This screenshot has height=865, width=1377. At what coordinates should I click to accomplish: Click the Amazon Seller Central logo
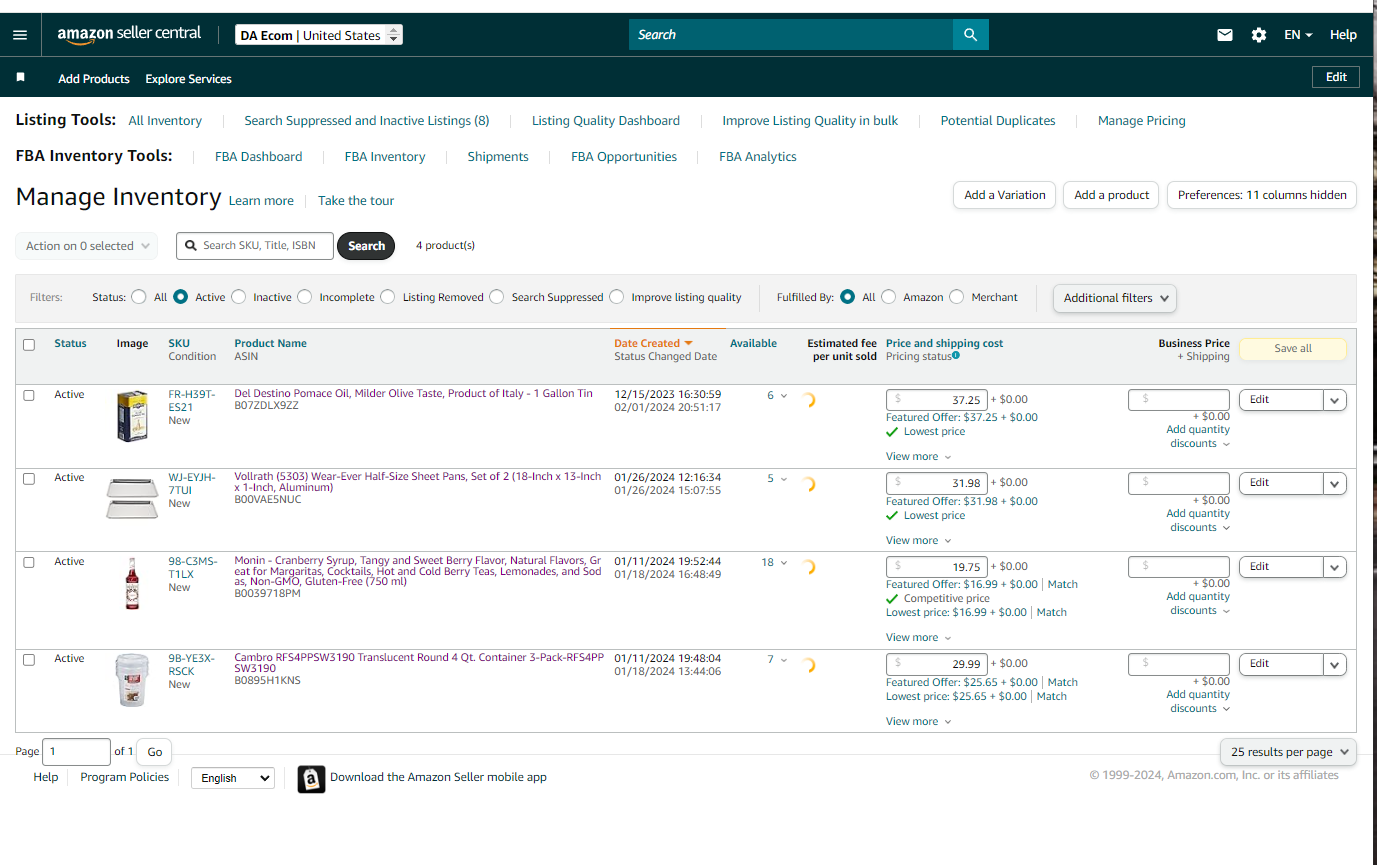coord(129,34)
